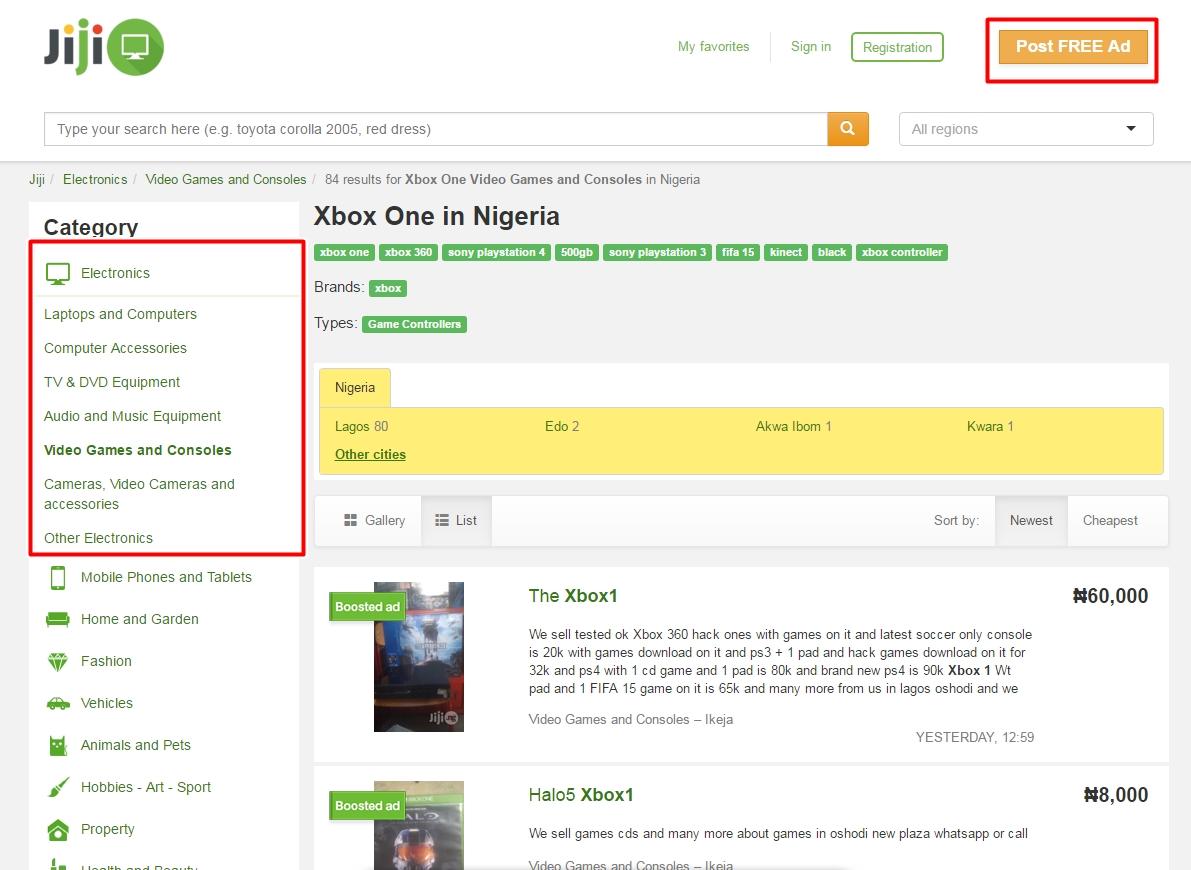Click the 500gb tag
This screenshot has width=1191, height=870.
point(577,252)
